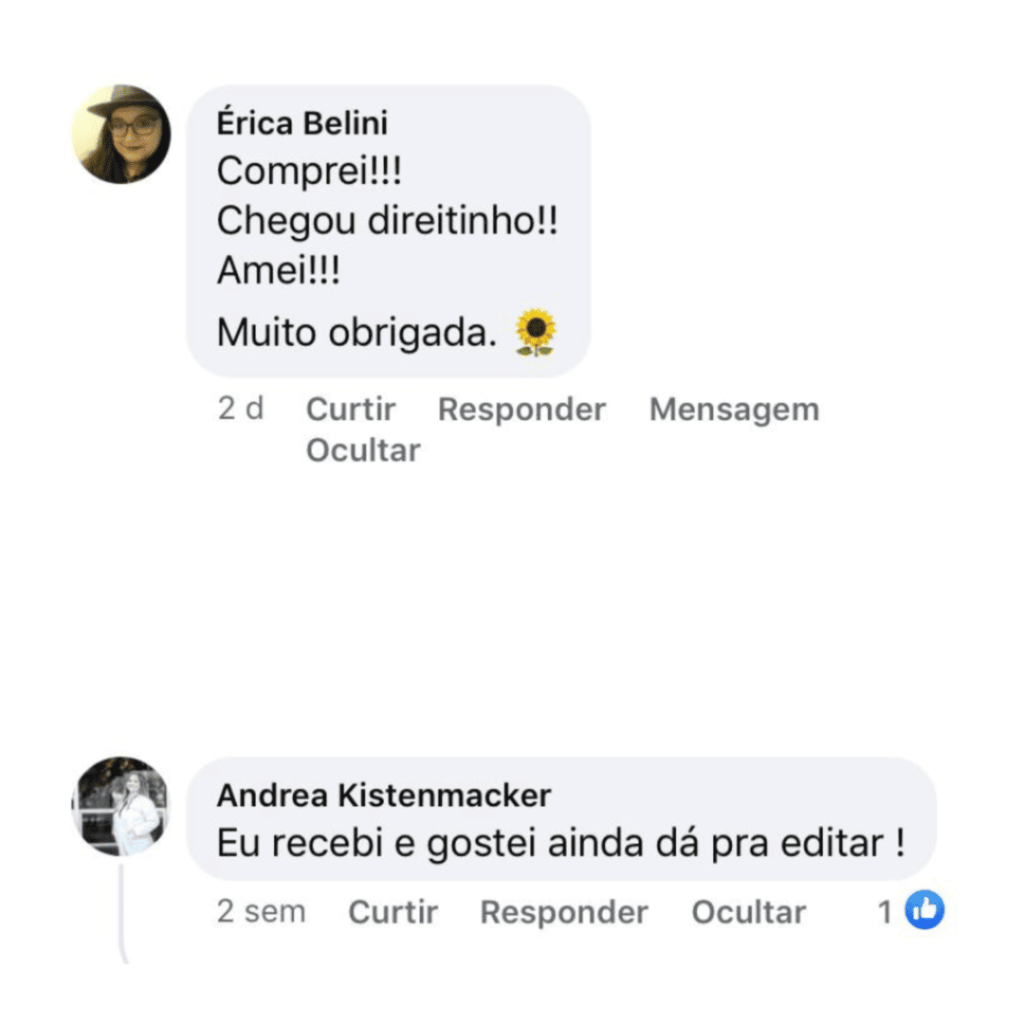Expand replies via thread line below Andrea's avatar
1024x1024 pixels.
[x=122, y=913]
